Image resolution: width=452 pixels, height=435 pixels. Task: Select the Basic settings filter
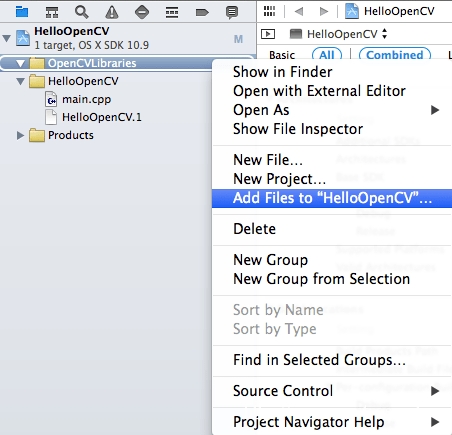click(282, 55)
